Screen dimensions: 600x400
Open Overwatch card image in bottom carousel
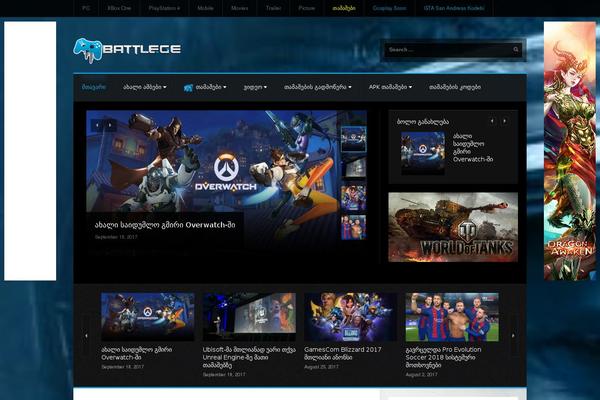148,317
